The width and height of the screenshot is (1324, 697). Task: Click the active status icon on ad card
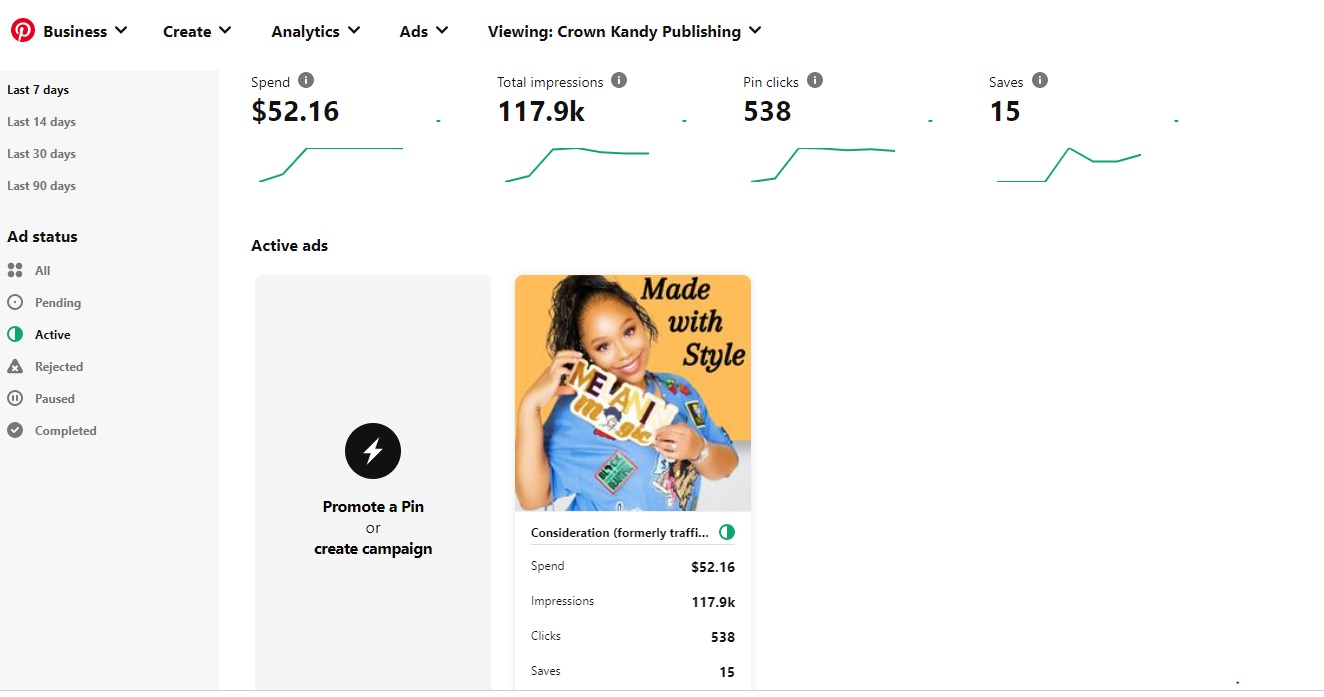(727, 532)
